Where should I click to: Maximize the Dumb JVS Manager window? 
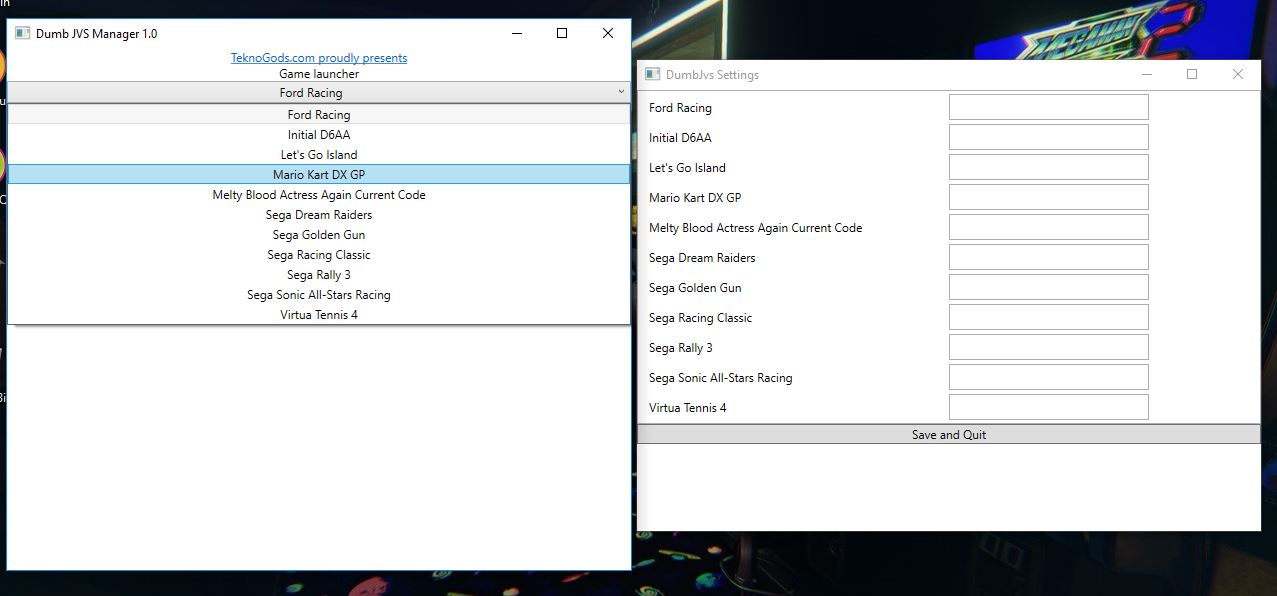[x=562, y=33]
